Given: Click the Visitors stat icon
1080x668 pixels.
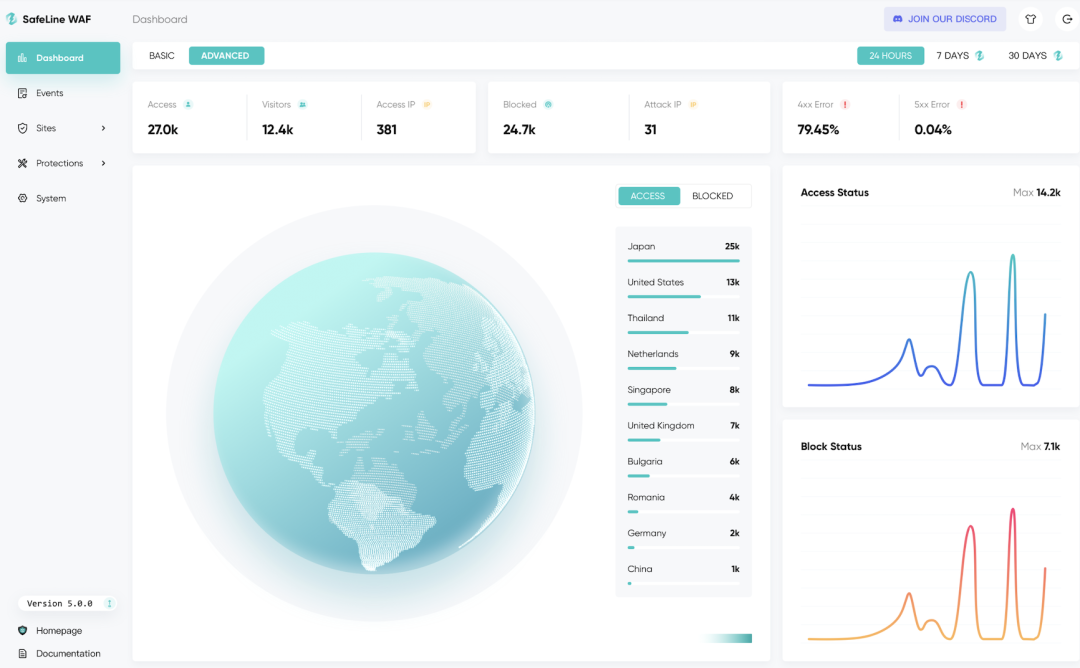Looking at the screenshot, I should click(x=302, y=105).
